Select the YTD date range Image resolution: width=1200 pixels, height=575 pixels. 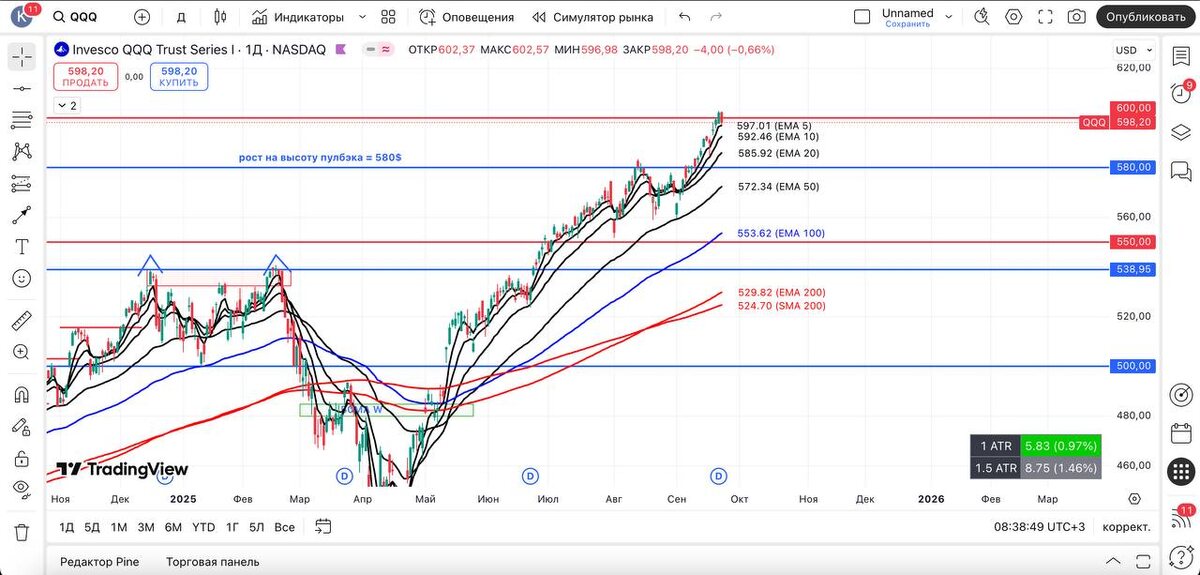pyautogui.click(x=203, y=526)
